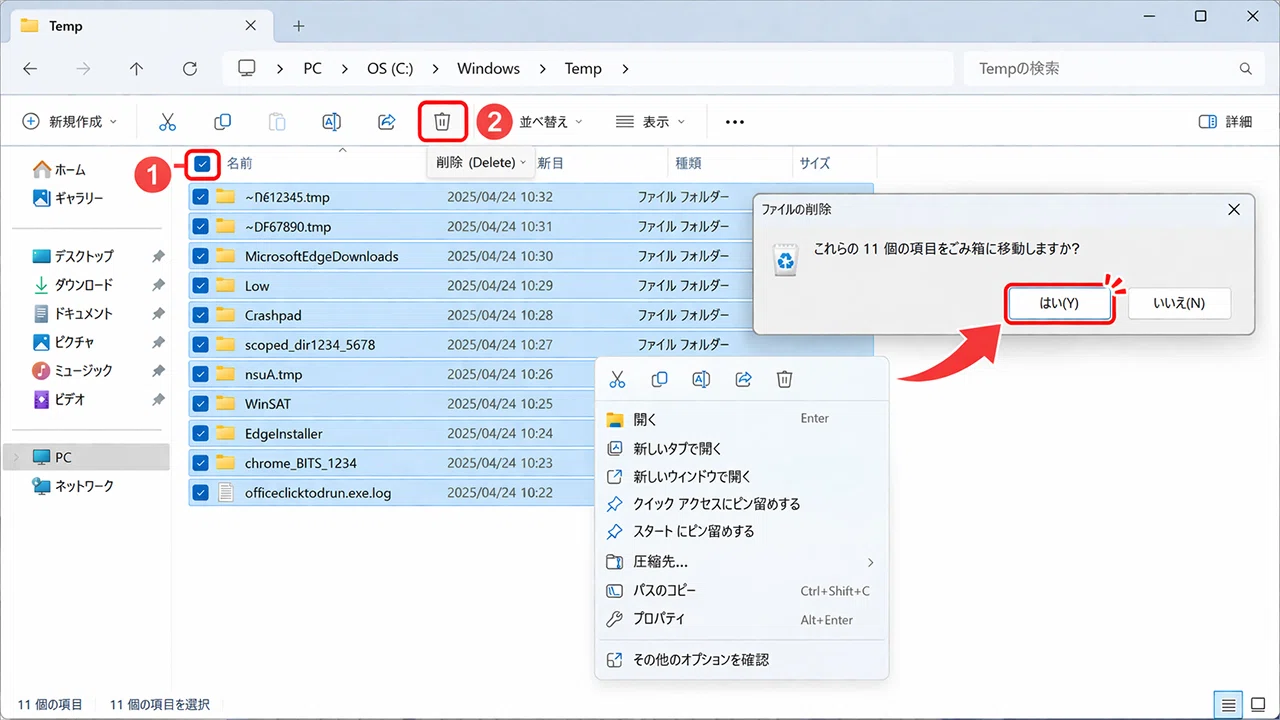The image size is (1280, 720).
Task: Click the Rename icon in the command bar
Action: [331, 122]
